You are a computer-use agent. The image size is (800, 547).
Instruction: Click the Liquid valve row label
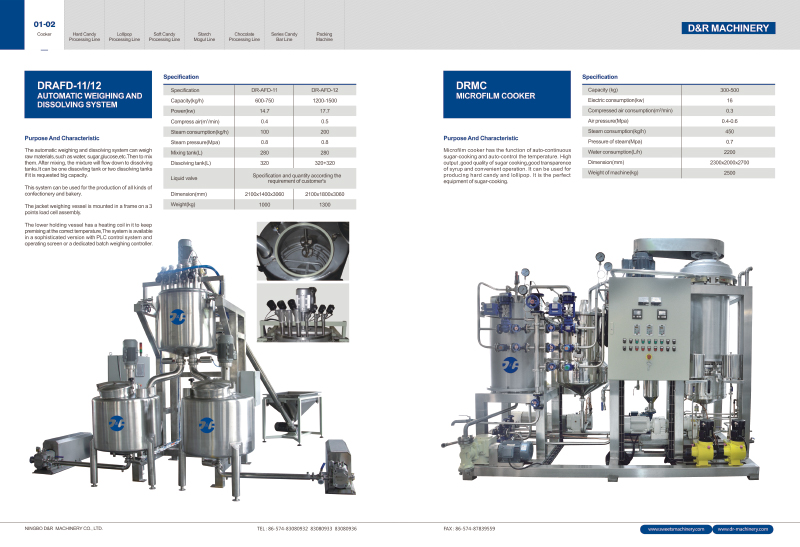[x=184, y=178]
